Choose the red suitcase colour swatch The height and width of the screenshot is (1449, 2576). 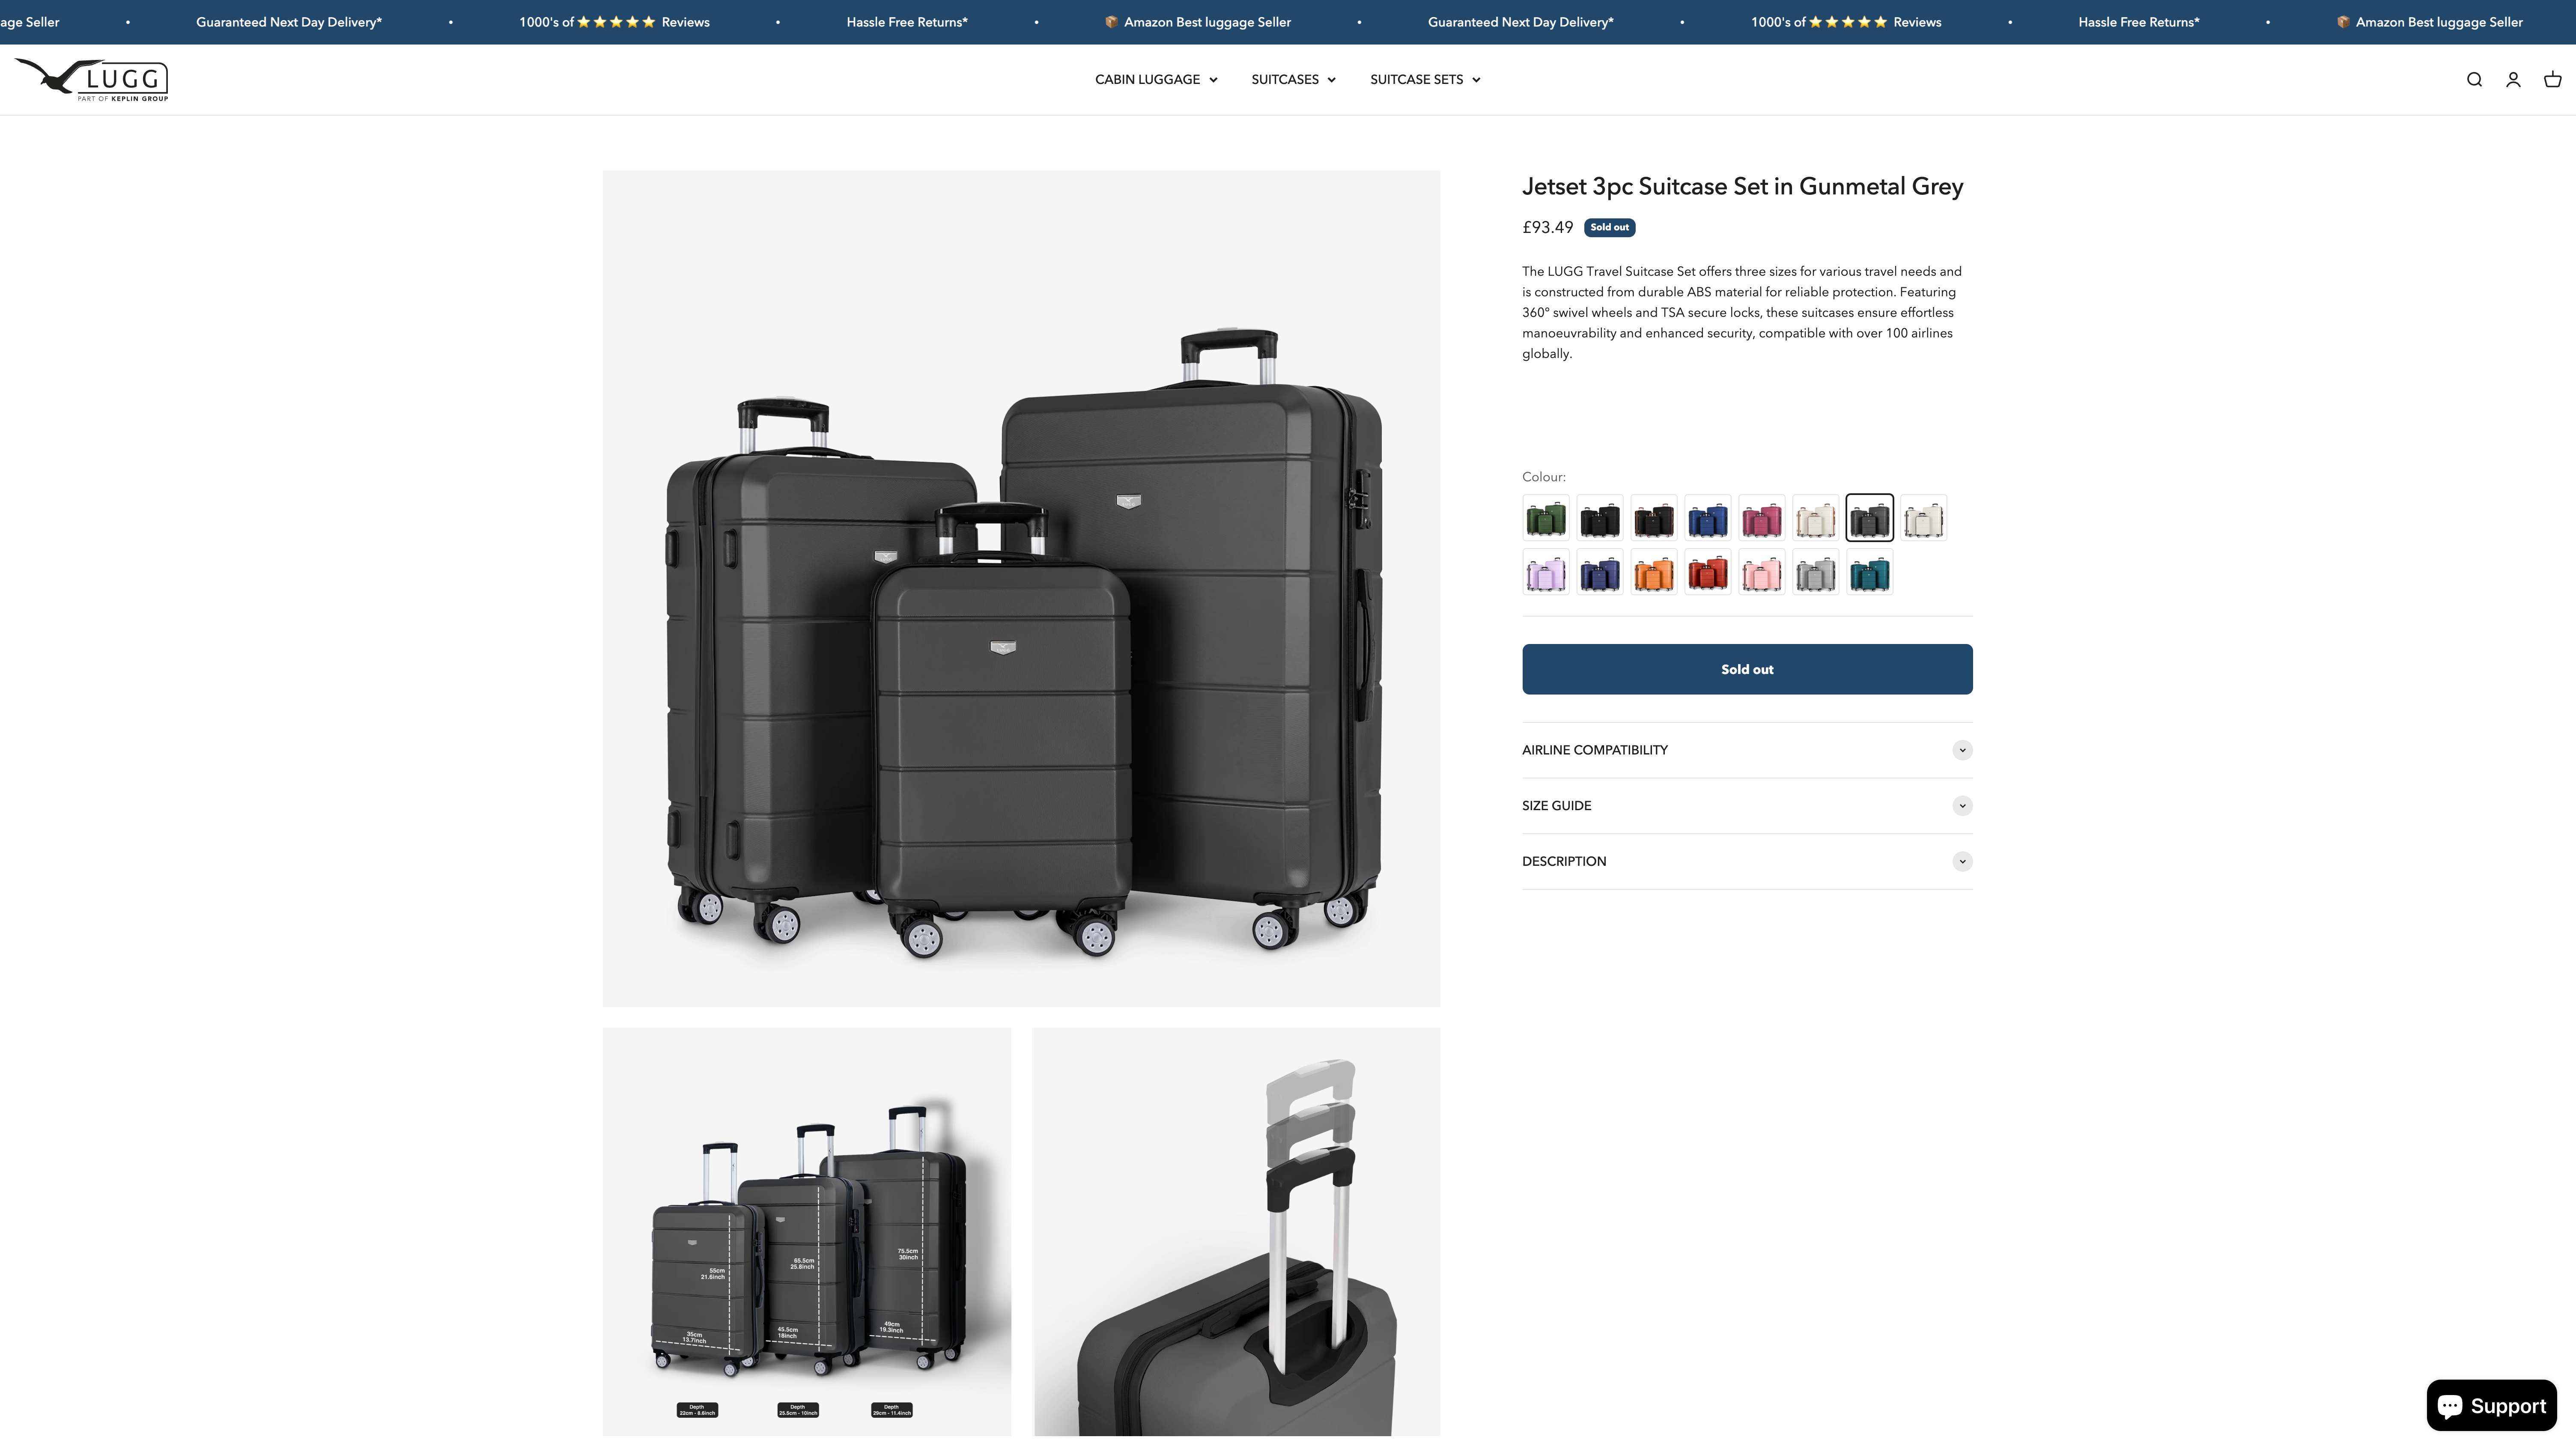coord(1708,573)
